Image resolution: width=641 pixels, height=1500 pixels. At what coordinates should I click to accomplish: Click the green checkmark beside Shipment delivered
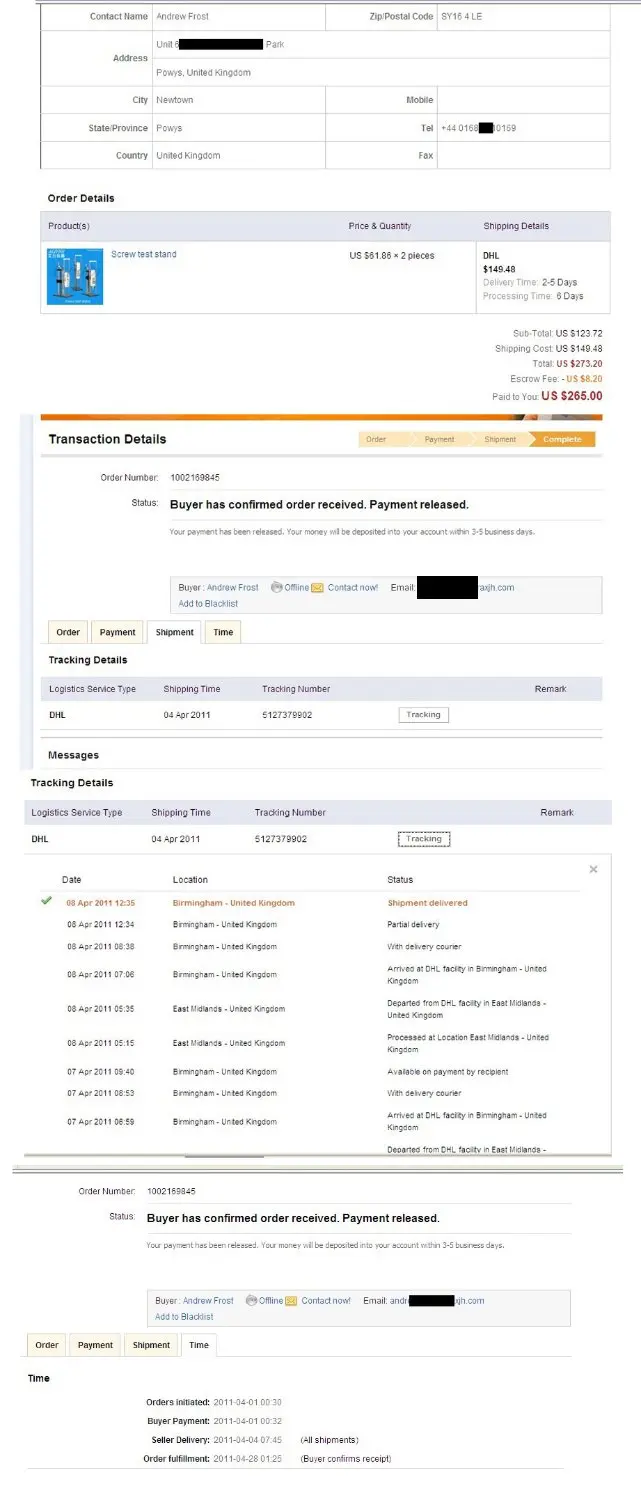click(x=46, y=901)
